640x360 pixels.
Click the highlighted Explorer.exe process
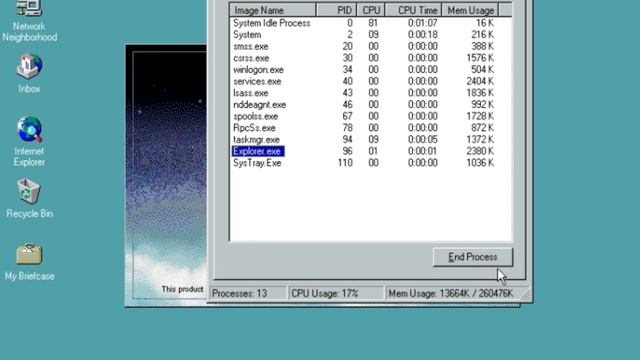258,151
